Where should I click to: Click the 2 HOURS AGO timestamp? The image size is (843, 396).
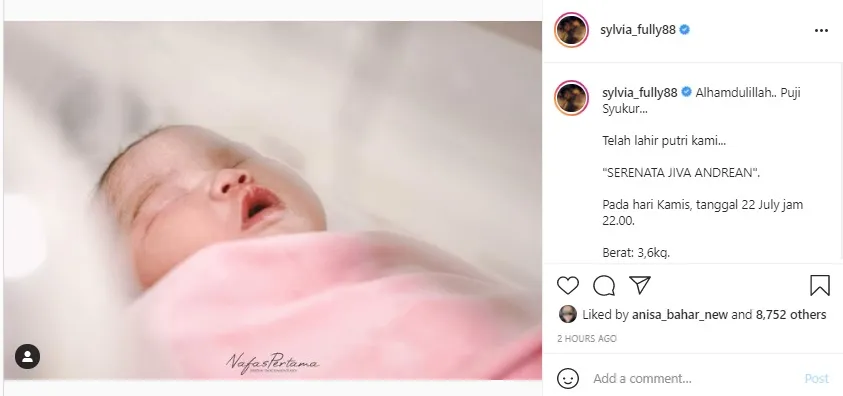pyautogui.click(x=587, y=339)
